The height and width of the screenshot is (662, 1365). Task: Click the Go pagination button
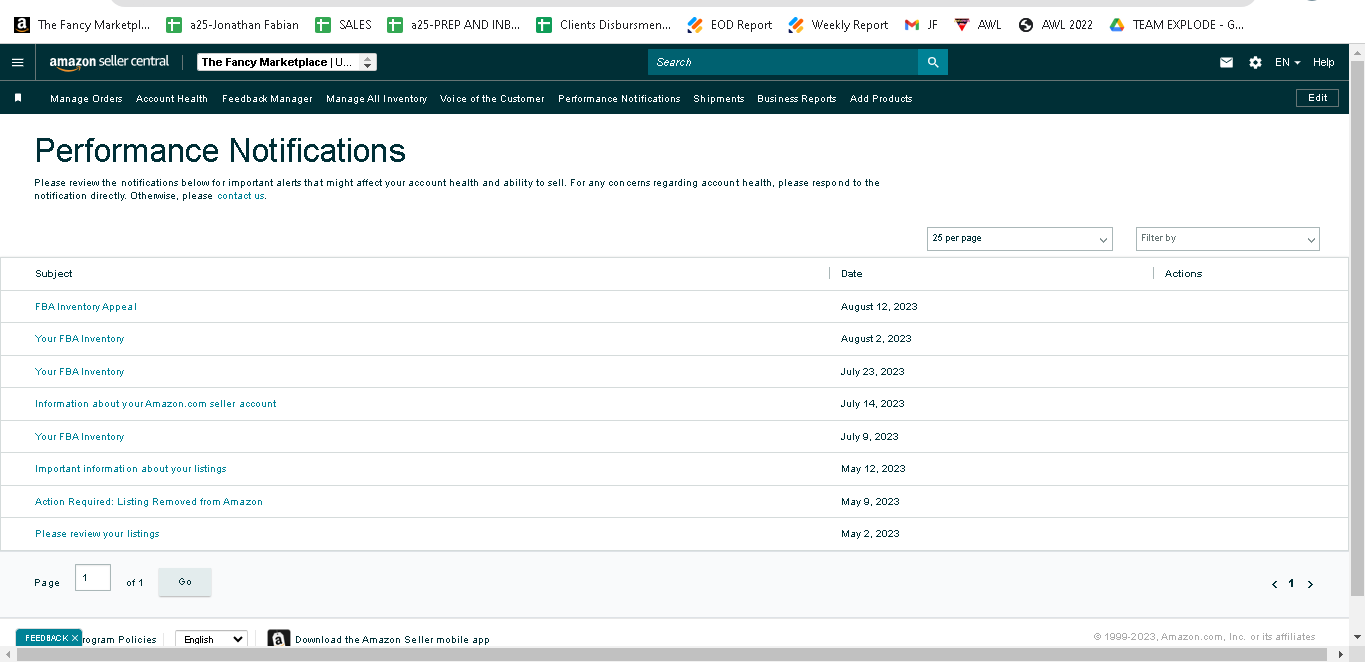pos(185,582)
